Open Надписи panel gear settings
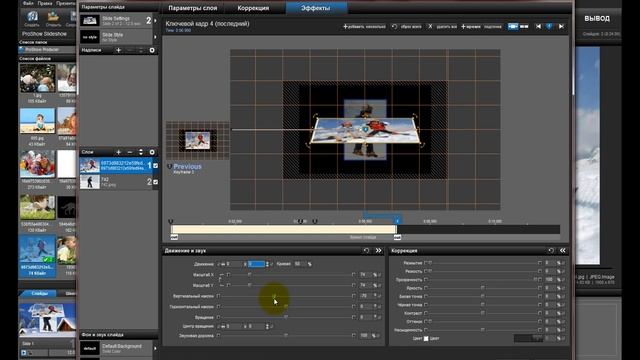 tap(152, 50)
